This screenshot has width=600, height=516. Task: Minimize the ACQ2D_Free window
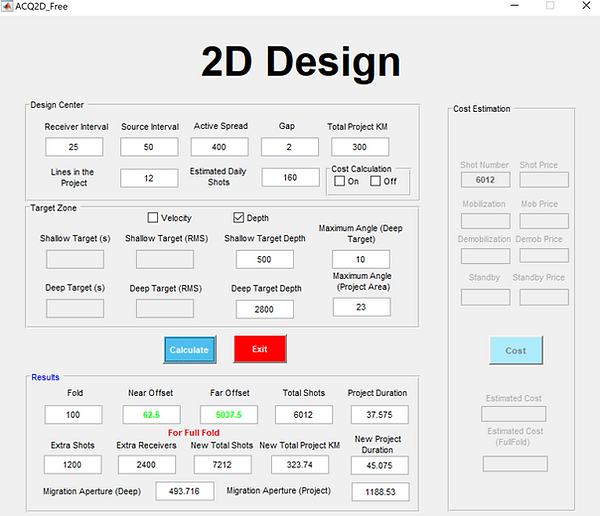click(x=515, y=6)
